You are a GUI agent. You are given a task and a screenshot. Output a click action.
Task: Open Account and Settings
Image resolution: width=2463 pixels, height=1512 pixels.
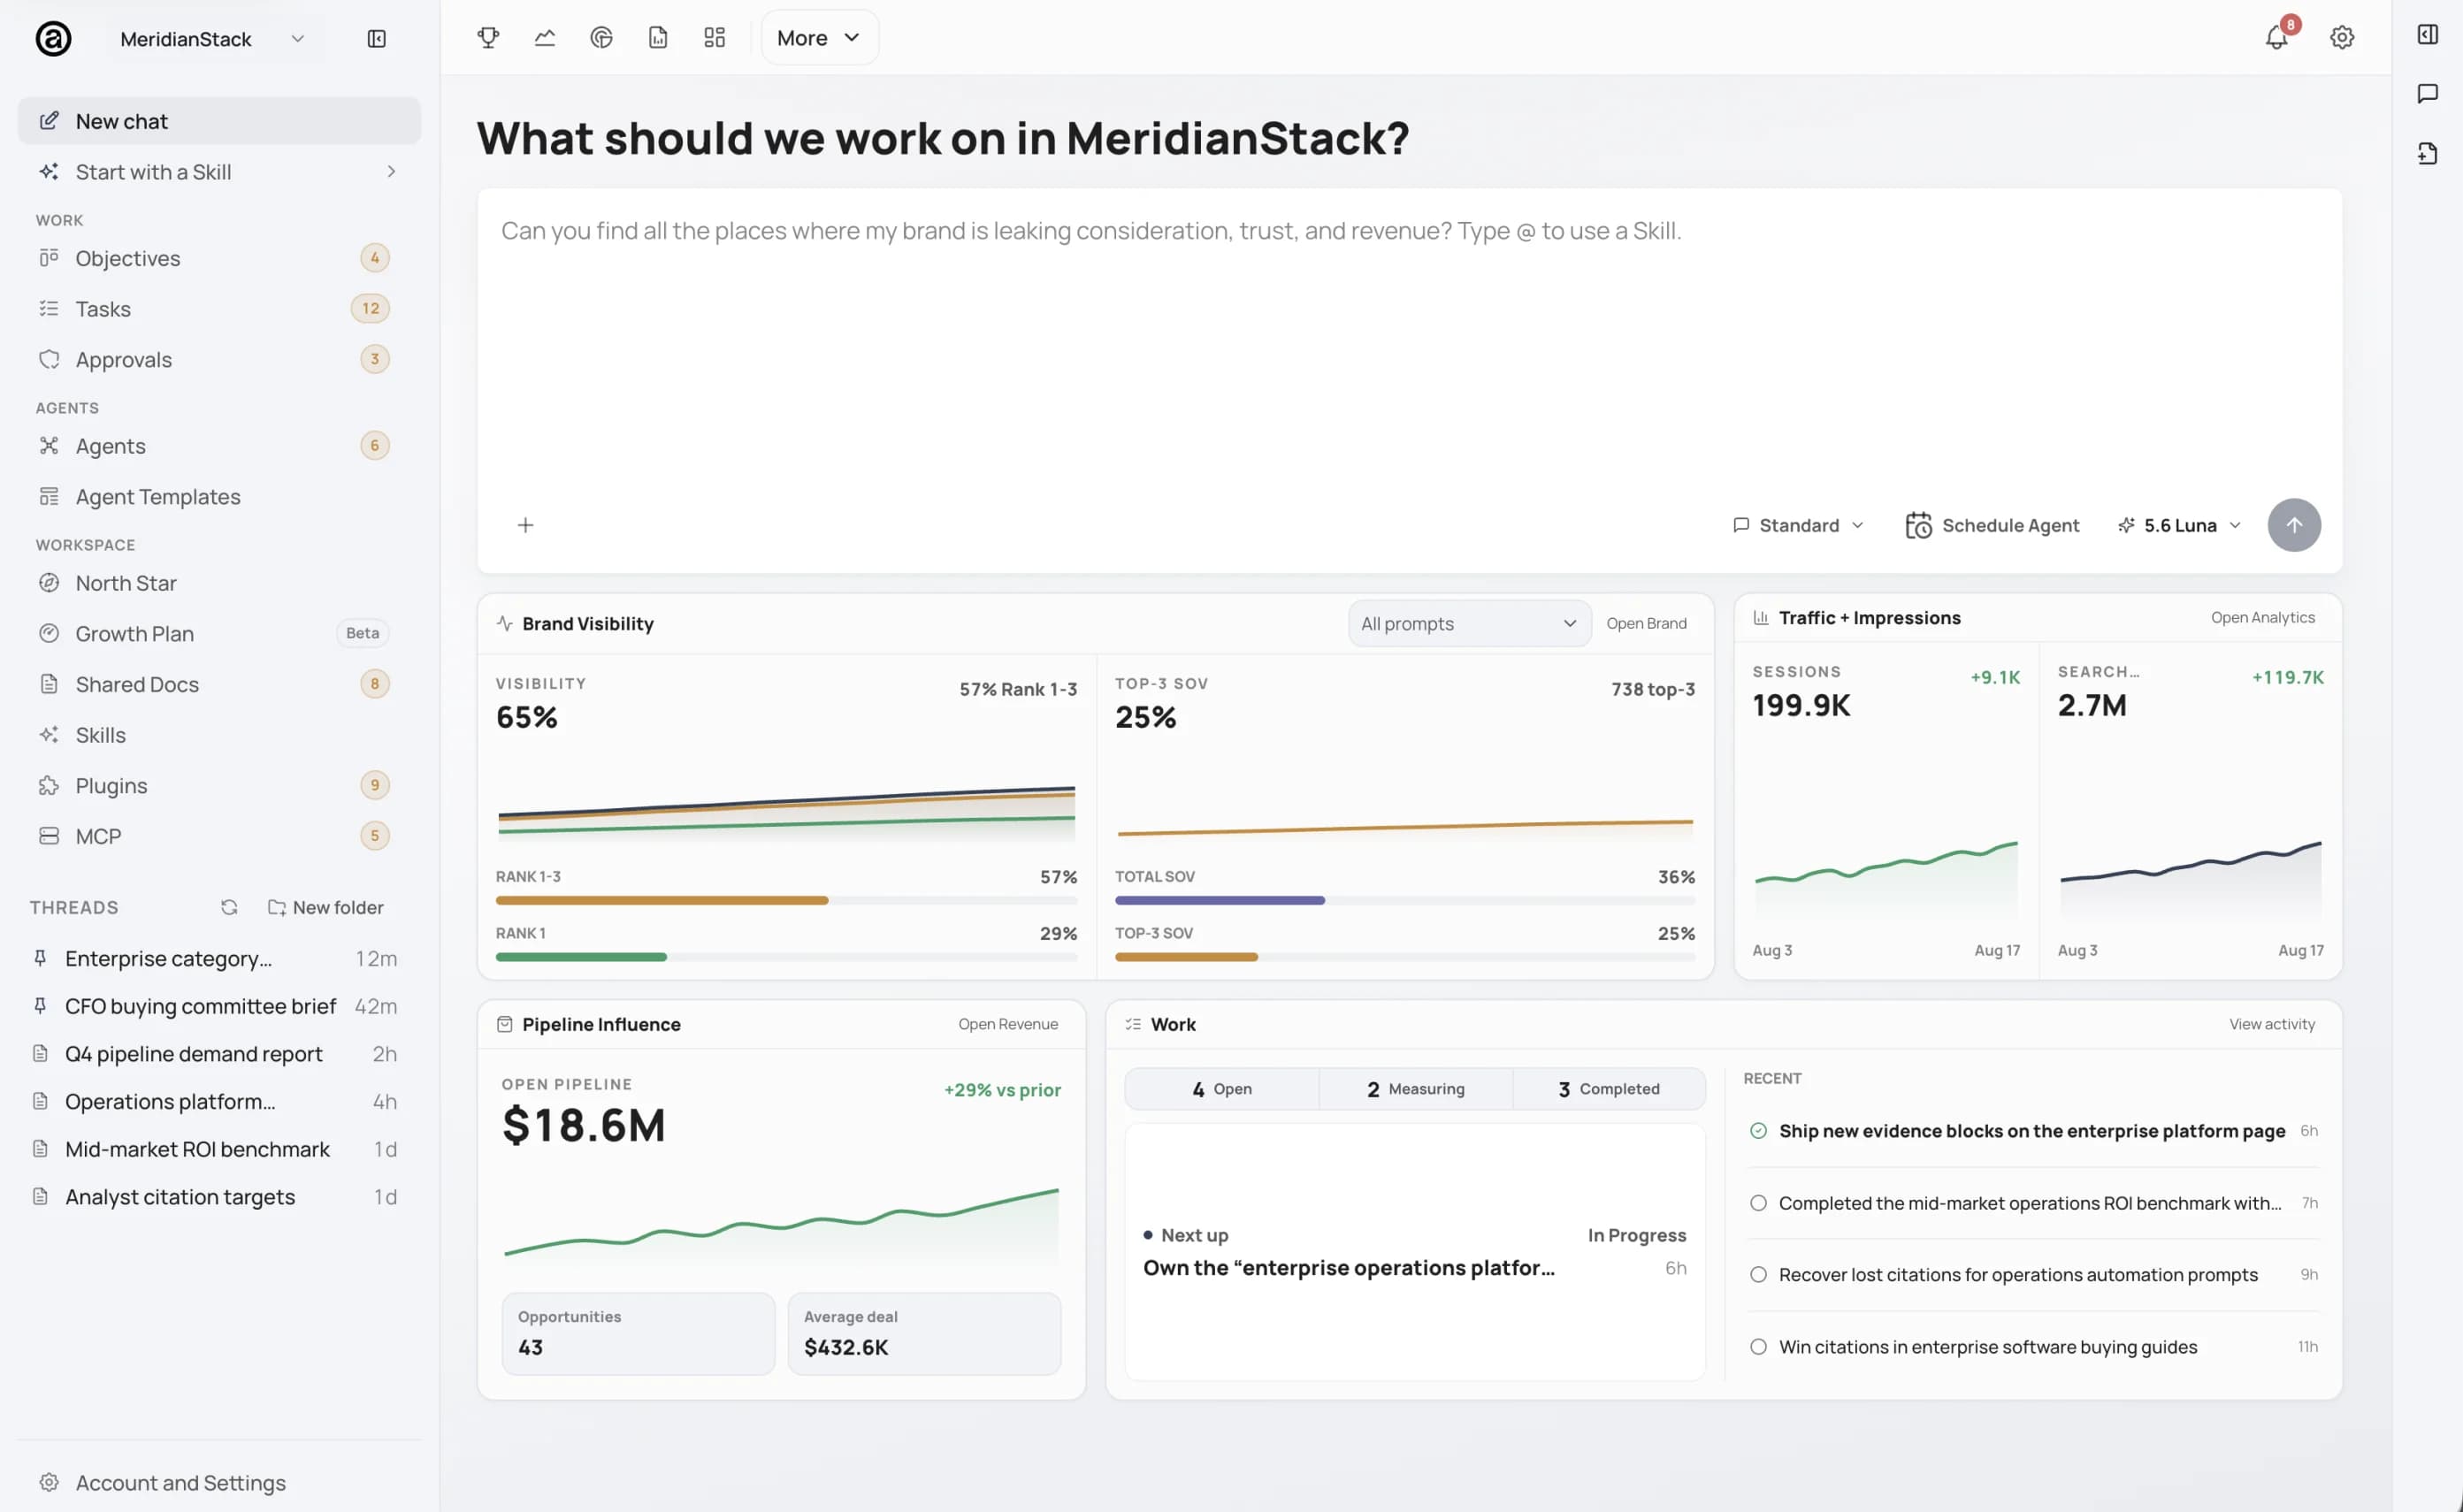point(219,1482)
